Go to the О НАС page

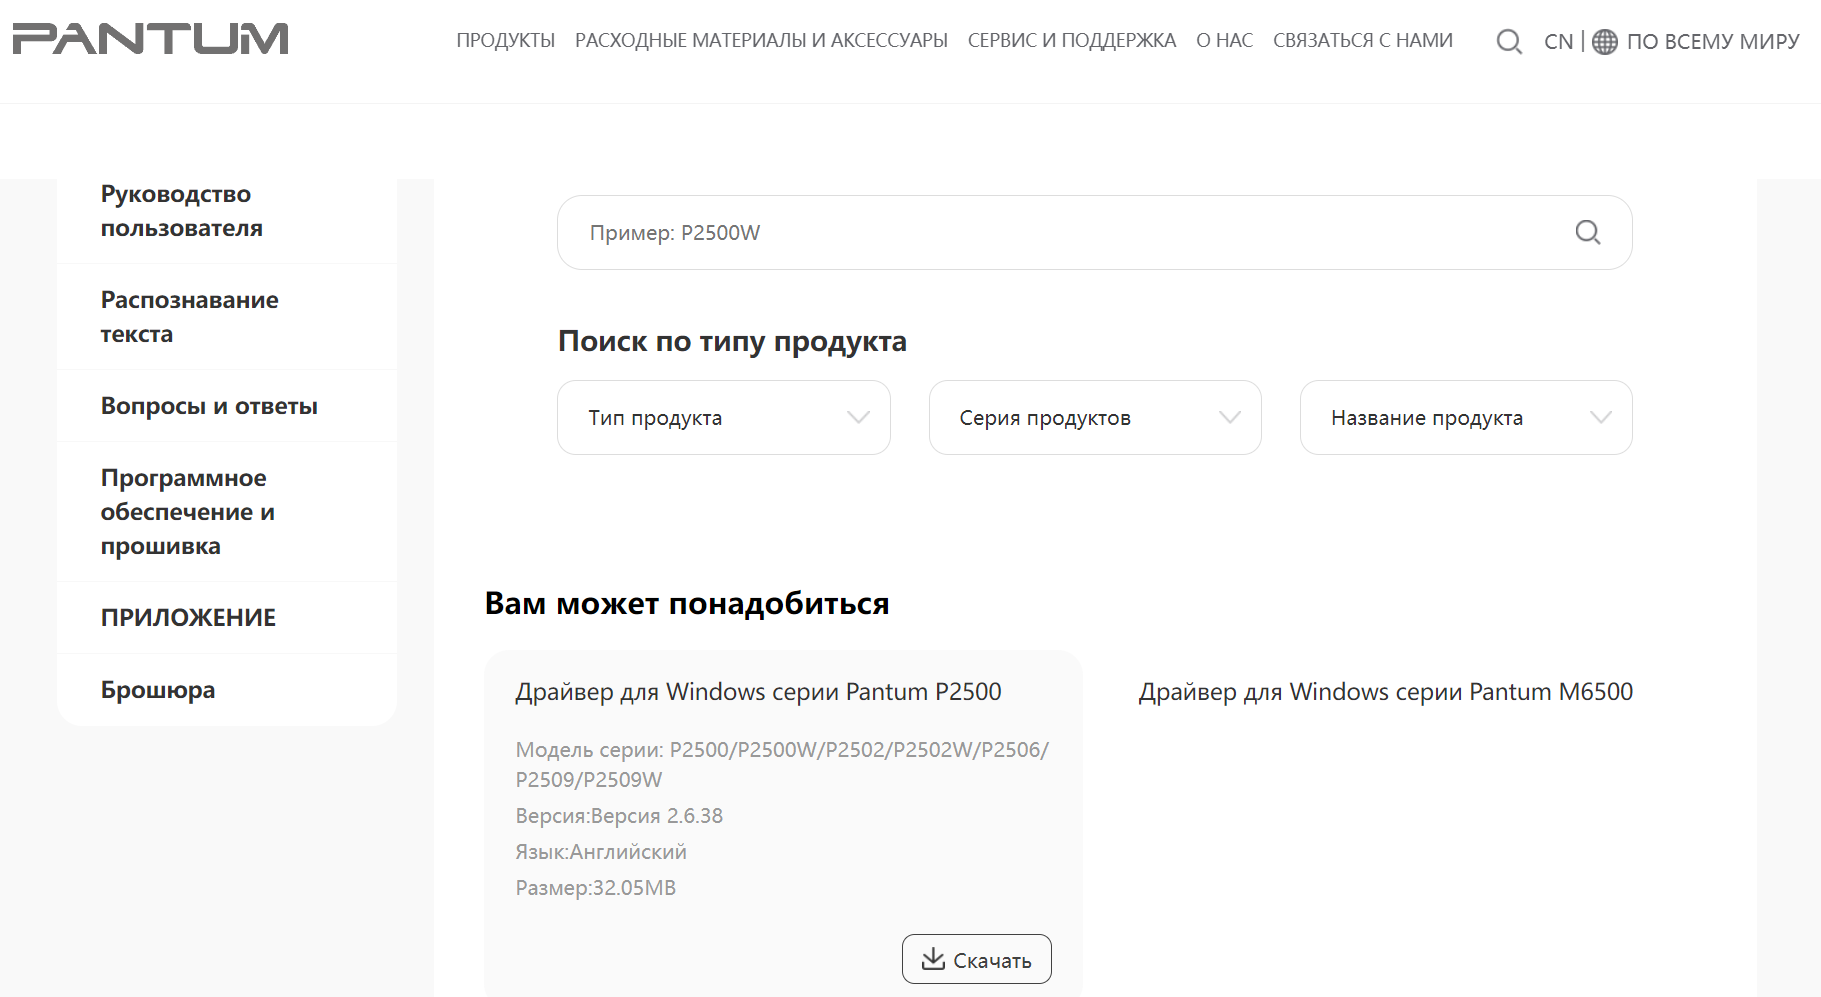tap(1224, 40)
